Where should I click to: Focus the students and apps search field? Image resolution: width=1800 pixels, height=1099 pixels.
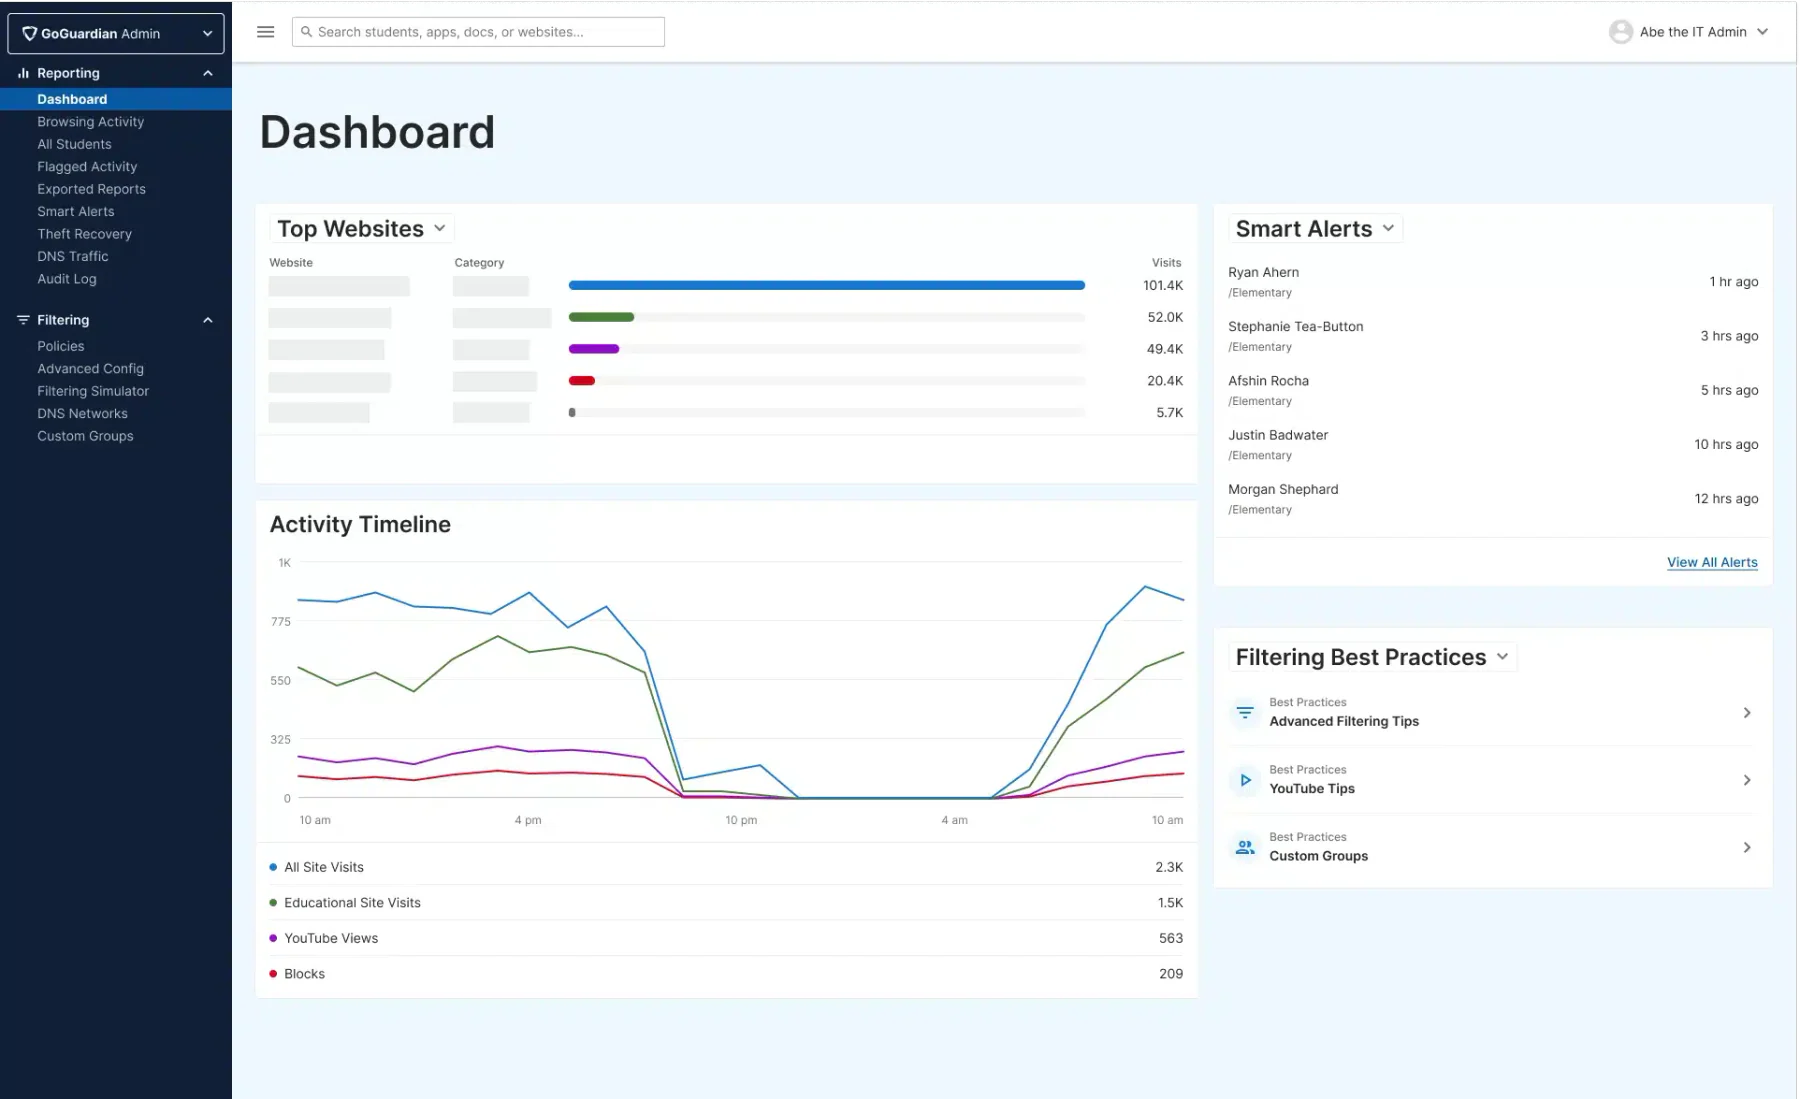478,32
